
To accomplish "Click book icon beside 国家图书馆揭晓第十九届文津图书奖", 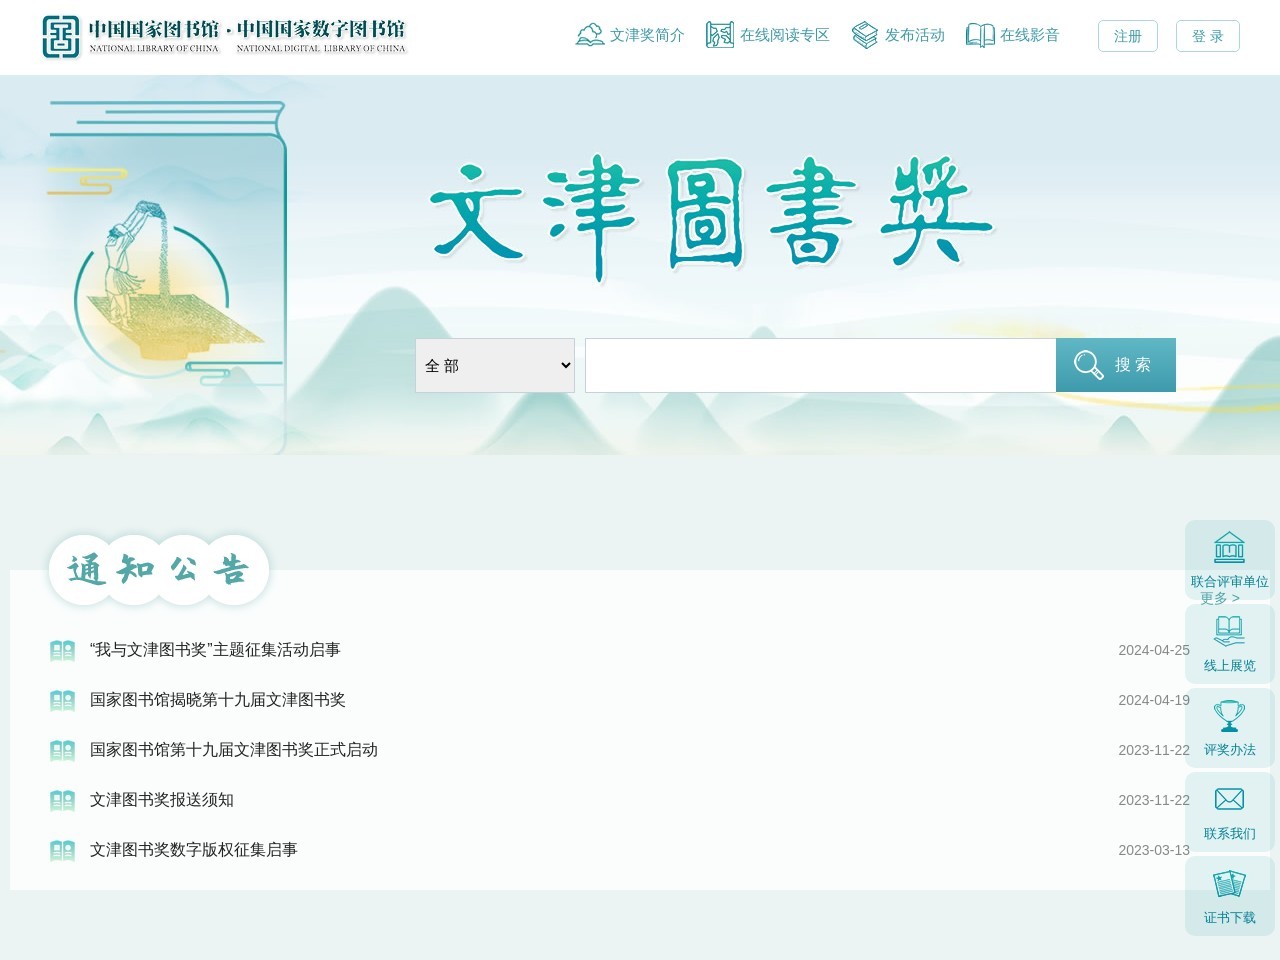I will point(62,701).
